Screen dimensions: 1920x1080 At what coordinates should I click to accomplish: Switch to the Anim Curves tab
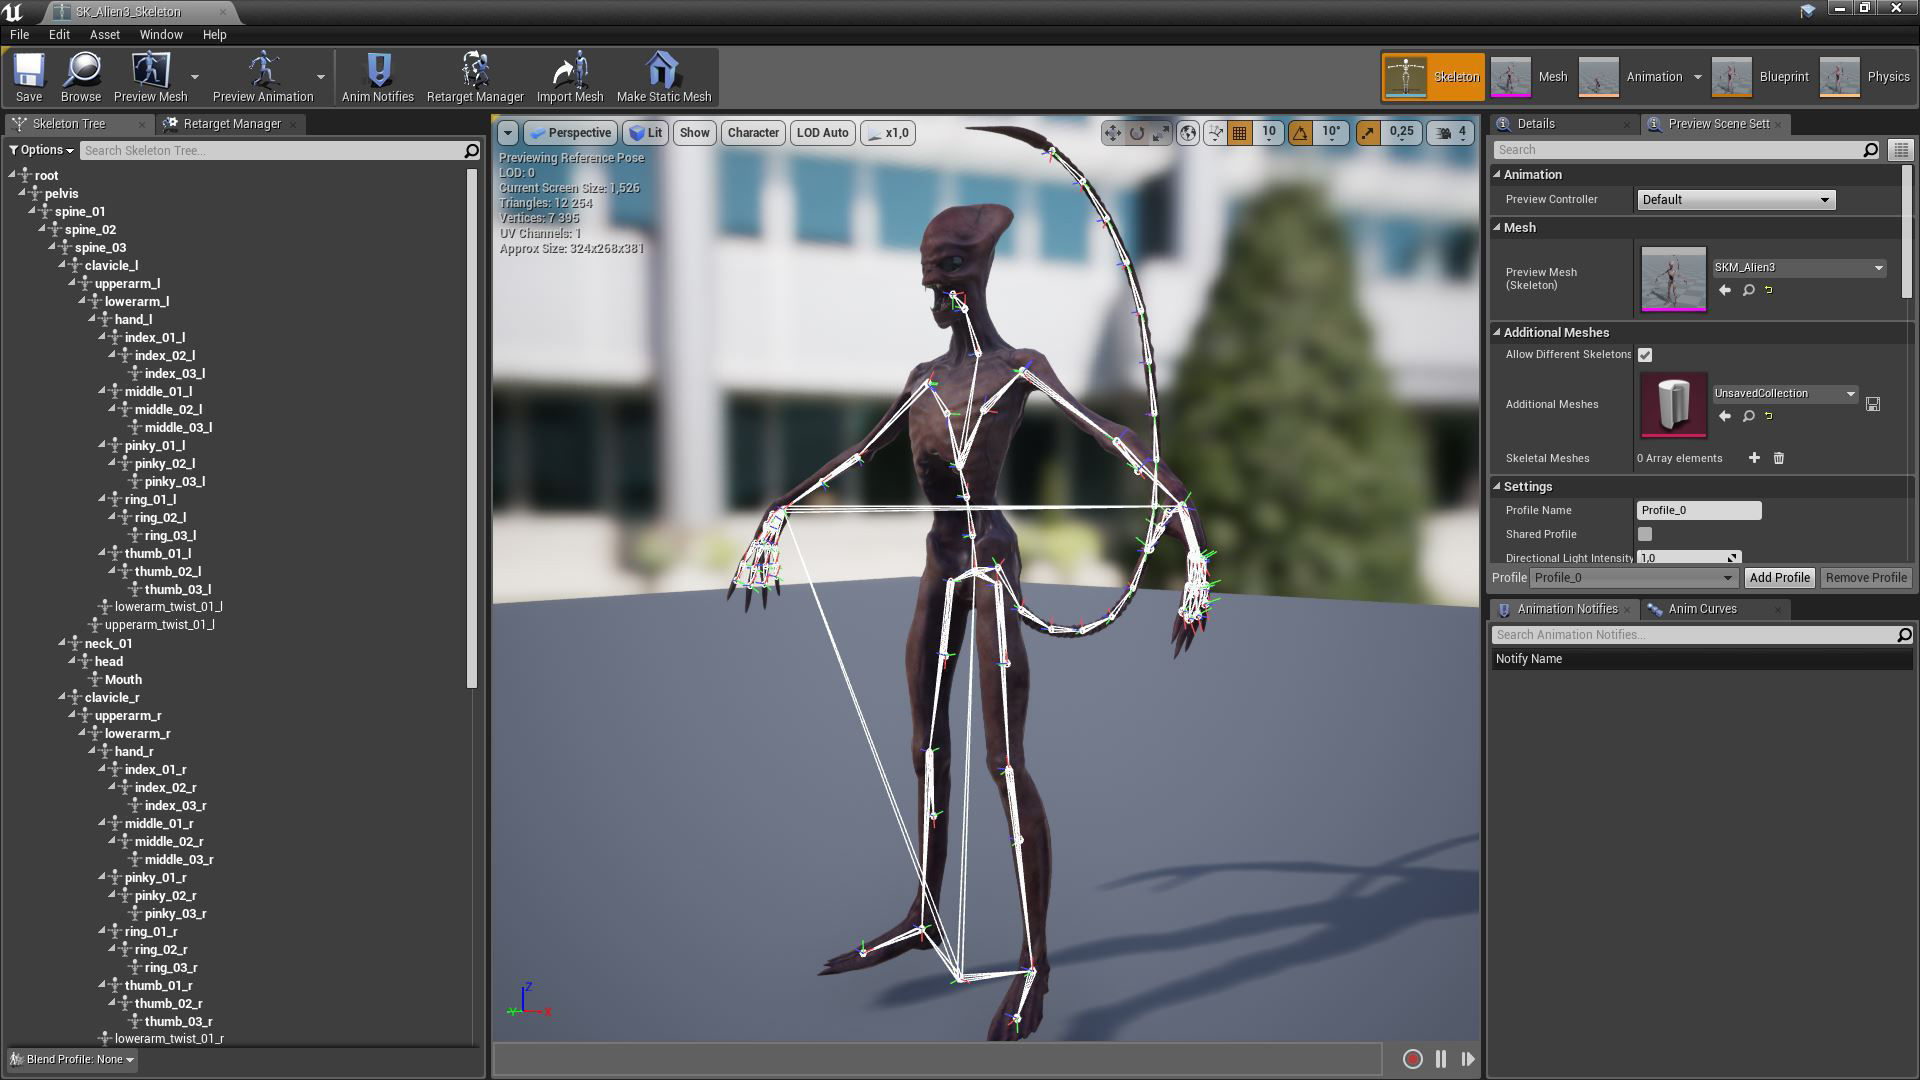(1703, 609)
